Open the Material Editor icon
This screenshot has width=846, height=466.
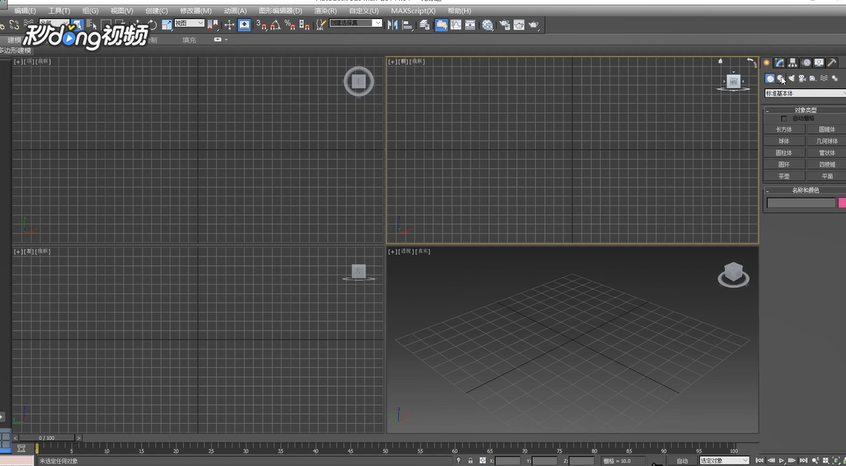click(488, 25)
